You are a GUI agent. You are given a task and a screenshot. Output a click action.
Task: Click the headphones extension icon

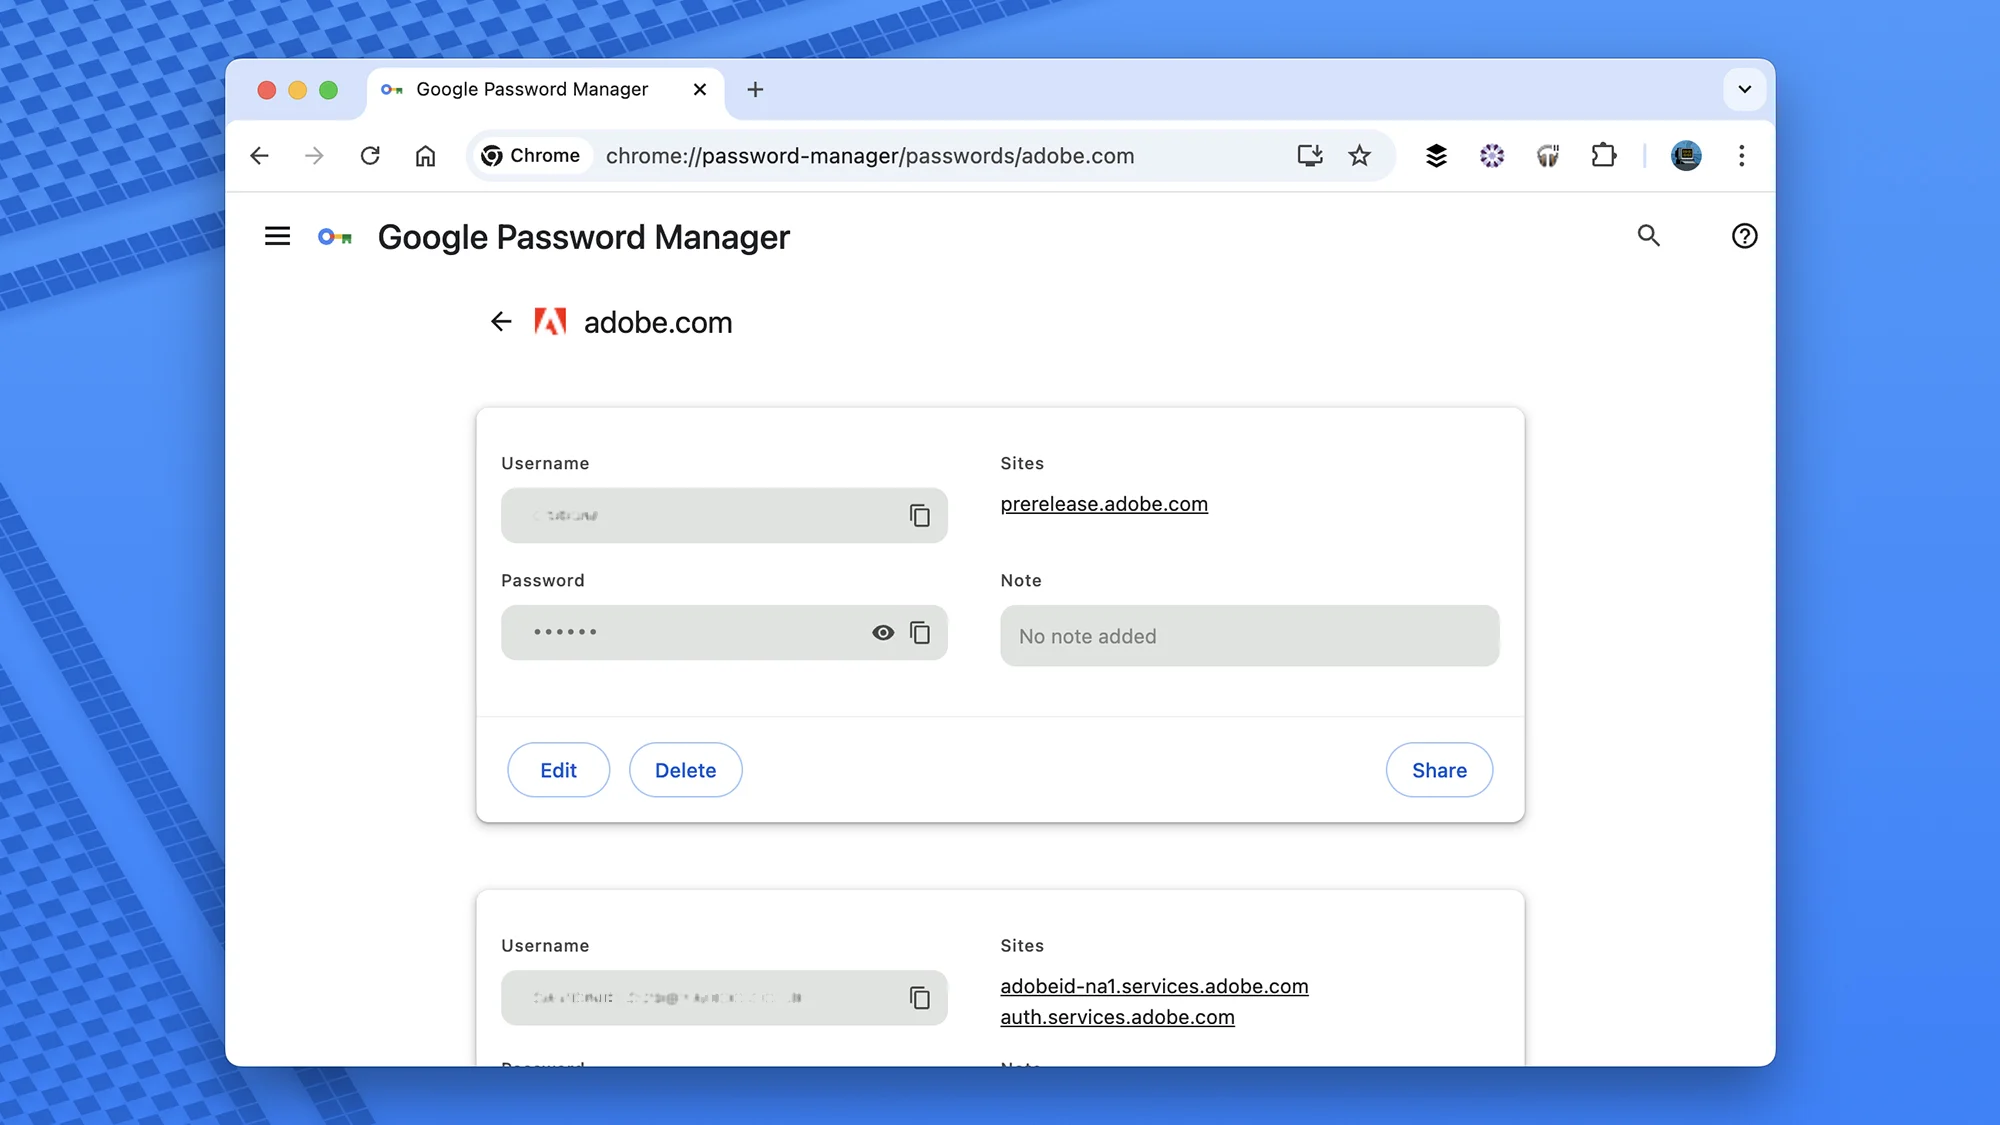[1547, 155]
